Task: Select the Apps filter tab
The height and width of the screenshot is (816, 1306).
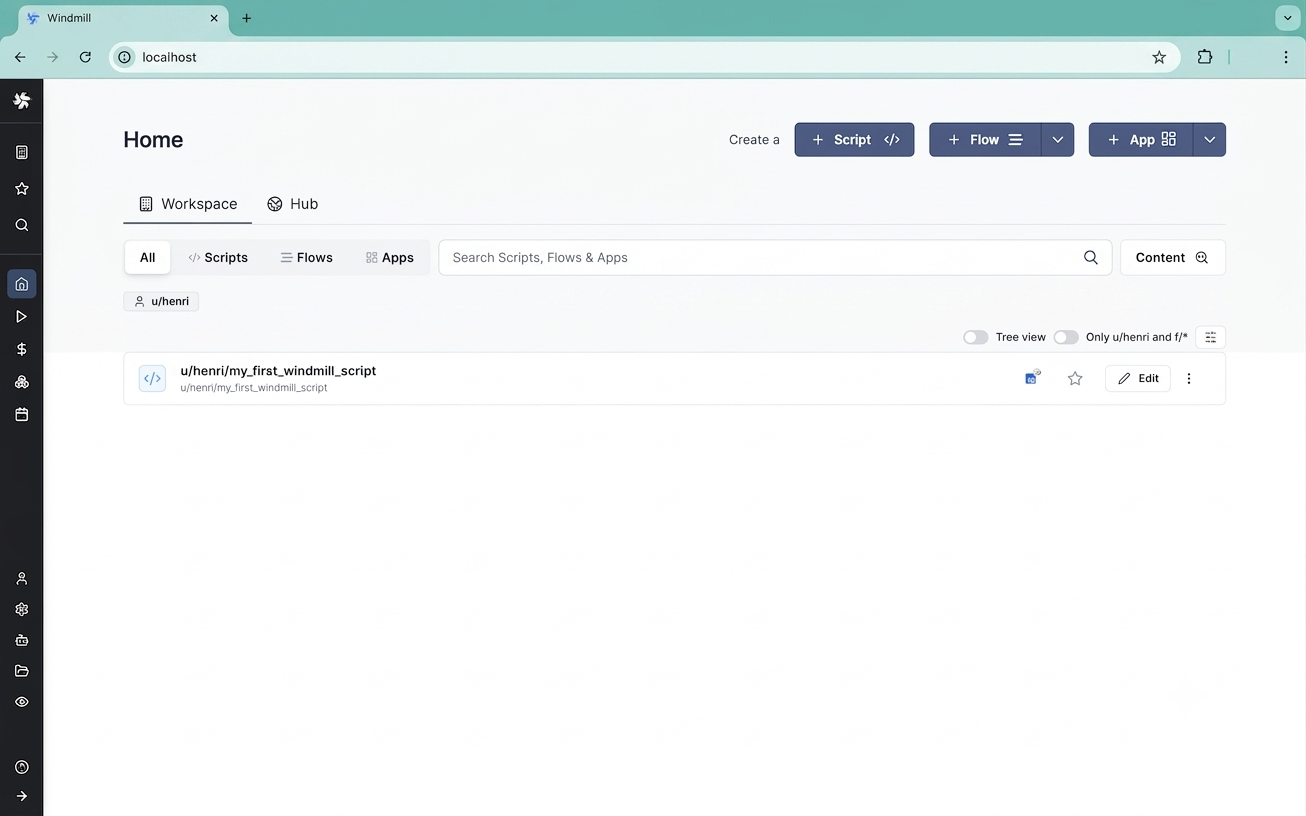Action: [x=389, y=257]
